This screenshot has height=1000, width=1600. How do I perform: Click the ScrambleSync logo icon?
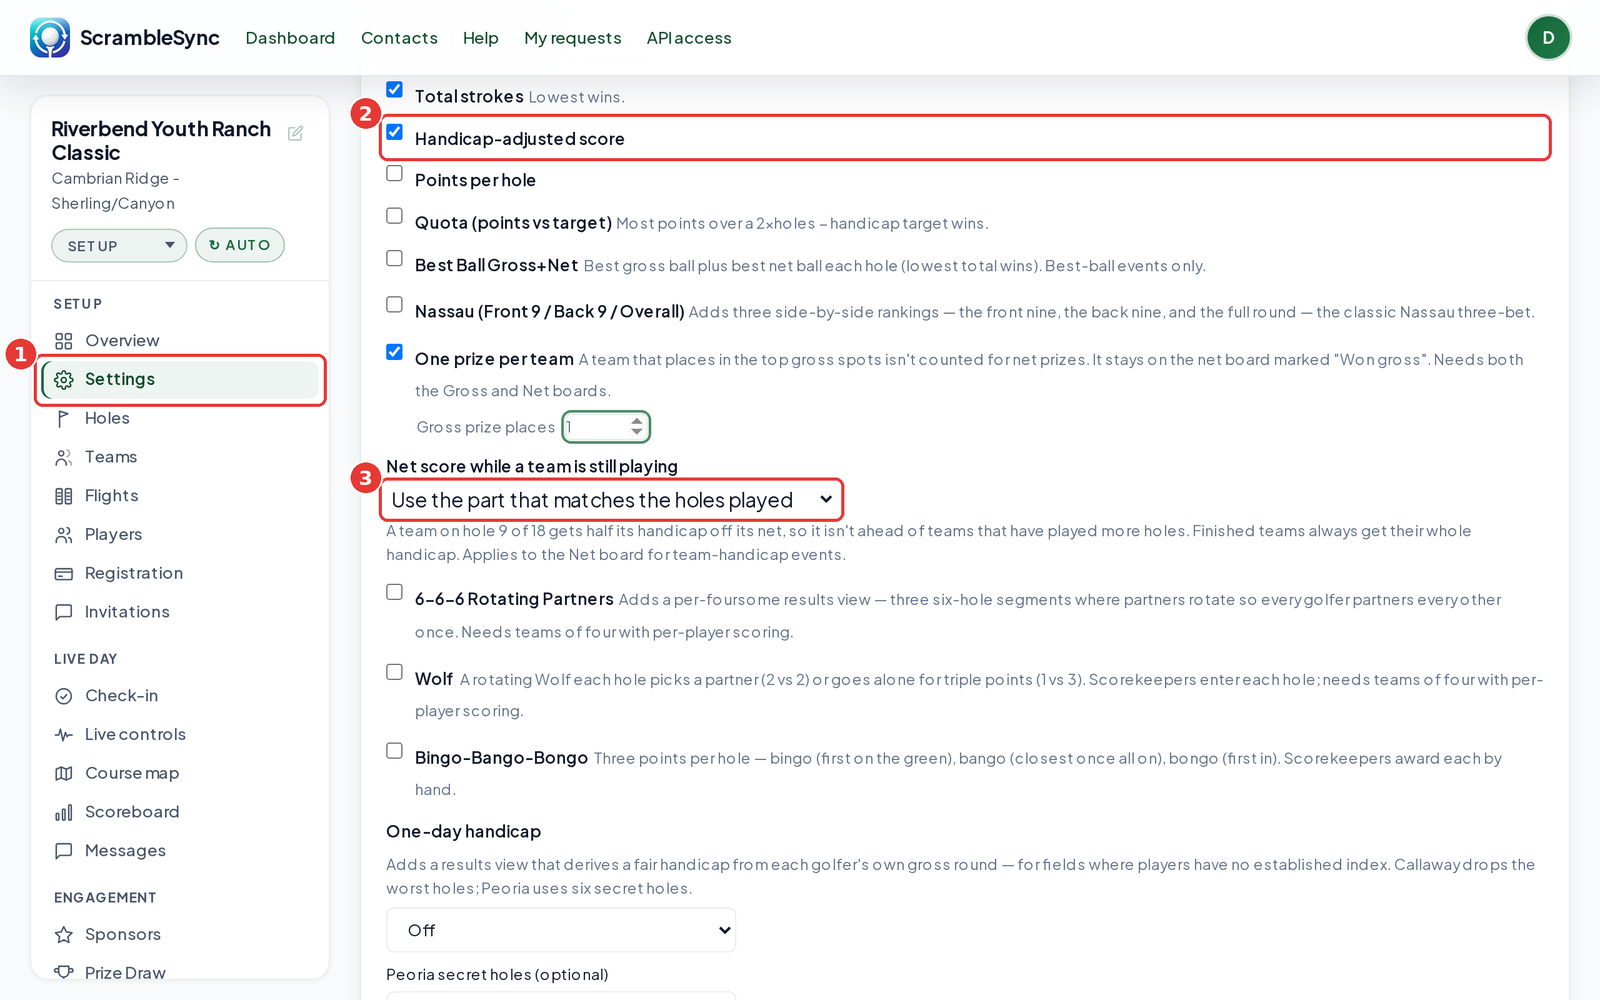[x=50, y=38]
